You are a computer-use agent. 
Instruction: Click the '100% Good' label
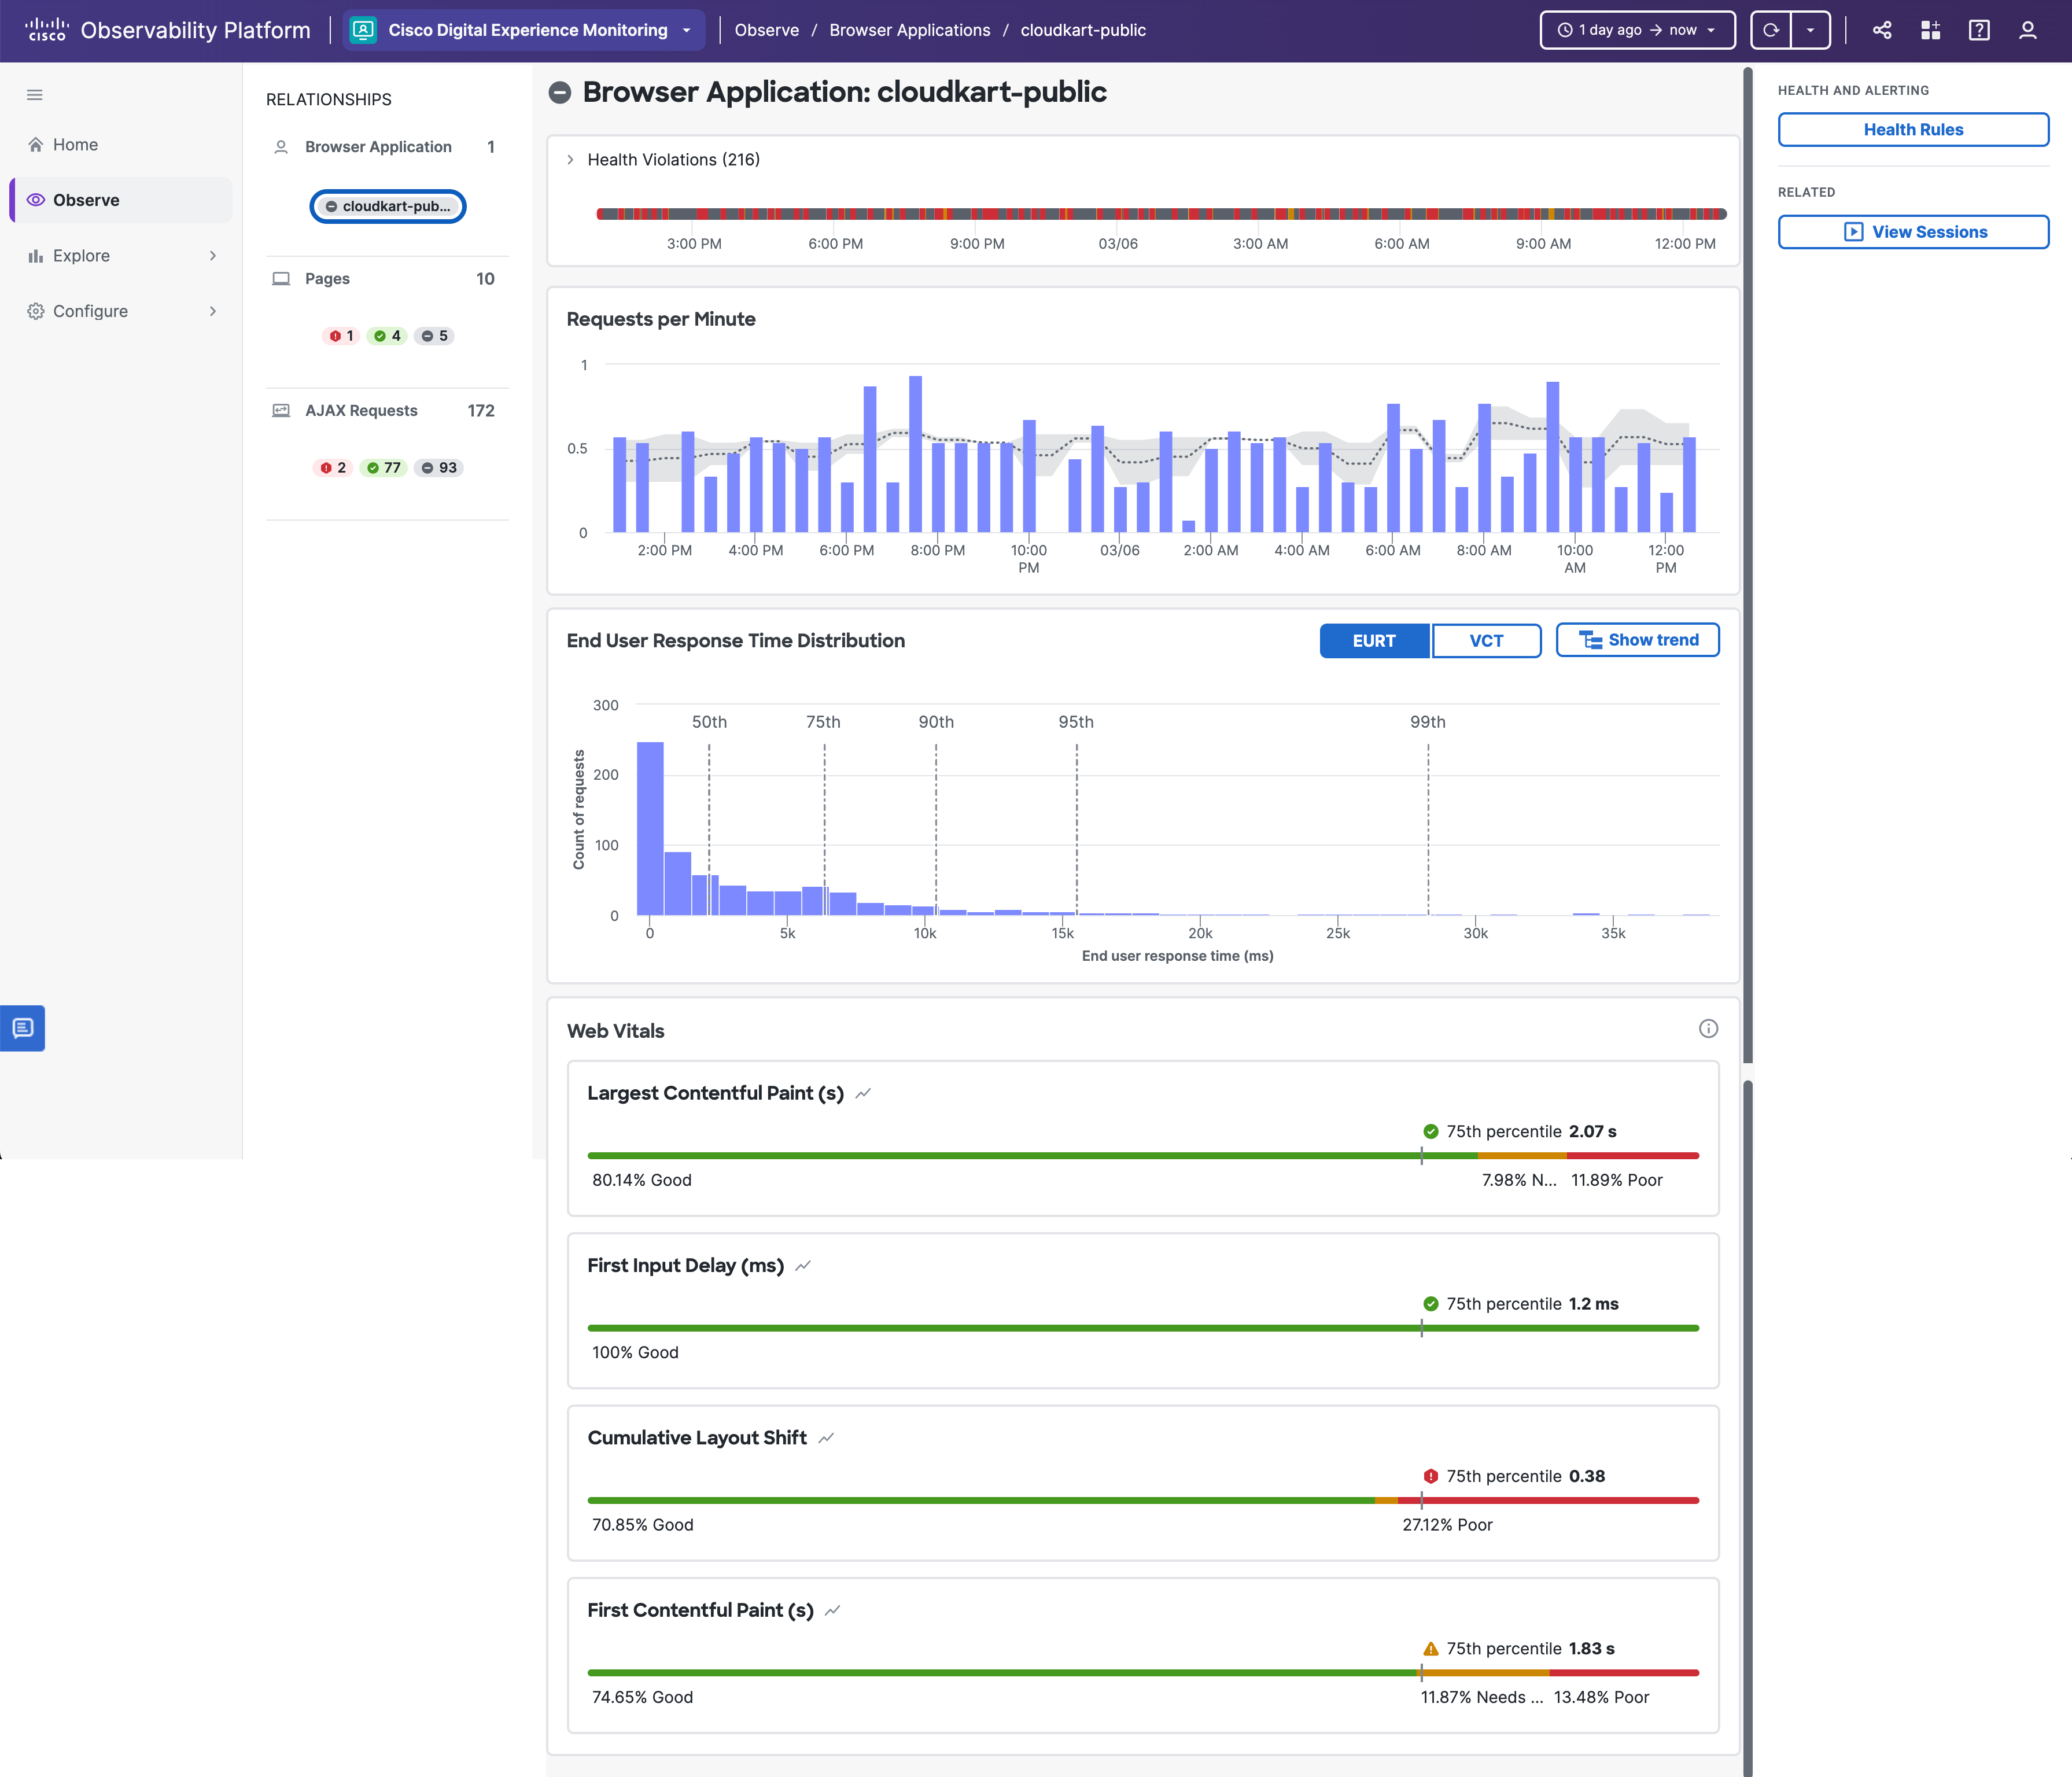tap(635, 1353)
